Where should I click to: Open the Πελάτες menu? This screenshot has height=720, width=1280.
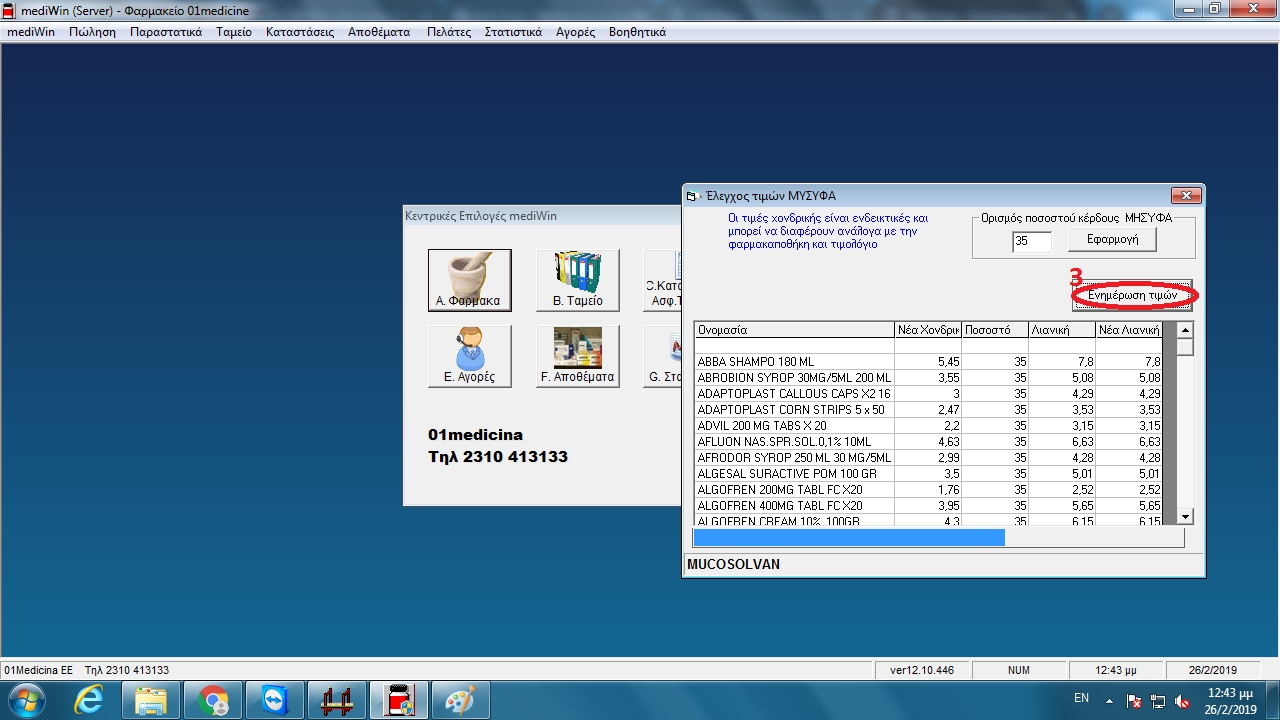[x=449, y=32]
